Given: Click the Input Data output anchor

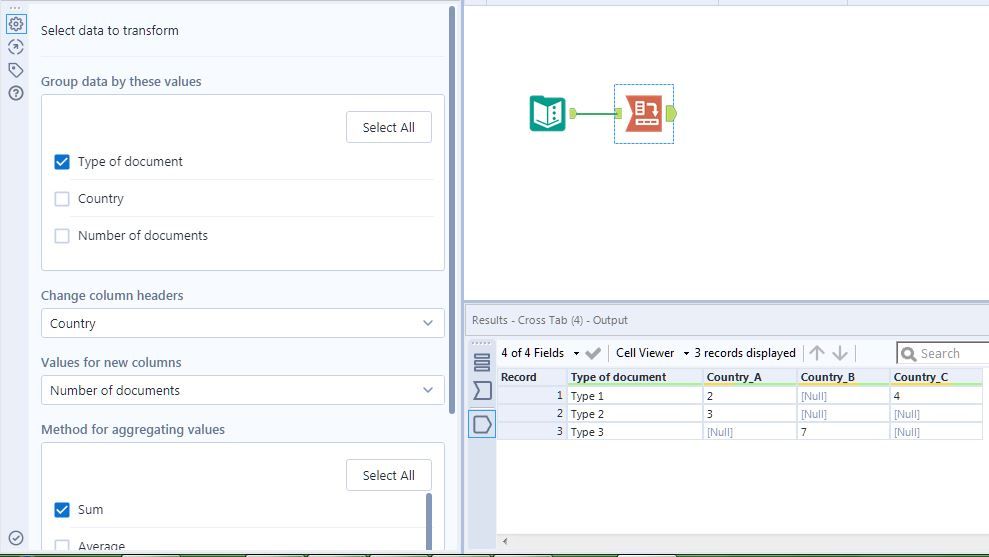Looking at the screenshot, I should point(573,114).
